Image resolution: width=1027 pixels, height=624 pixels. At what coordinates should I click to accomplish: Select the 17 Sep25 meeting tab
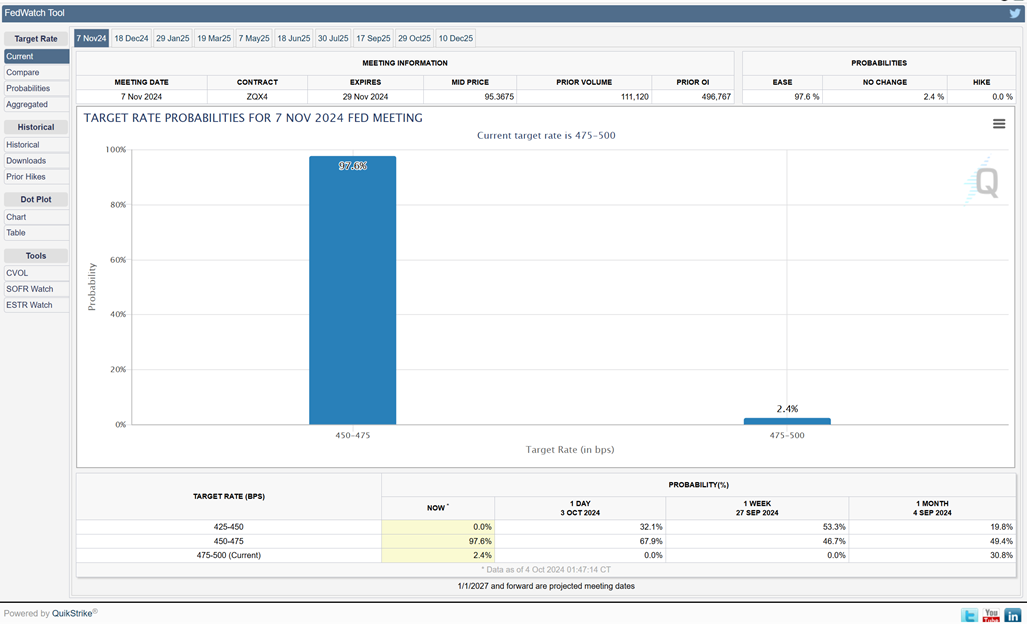[374, 38]
